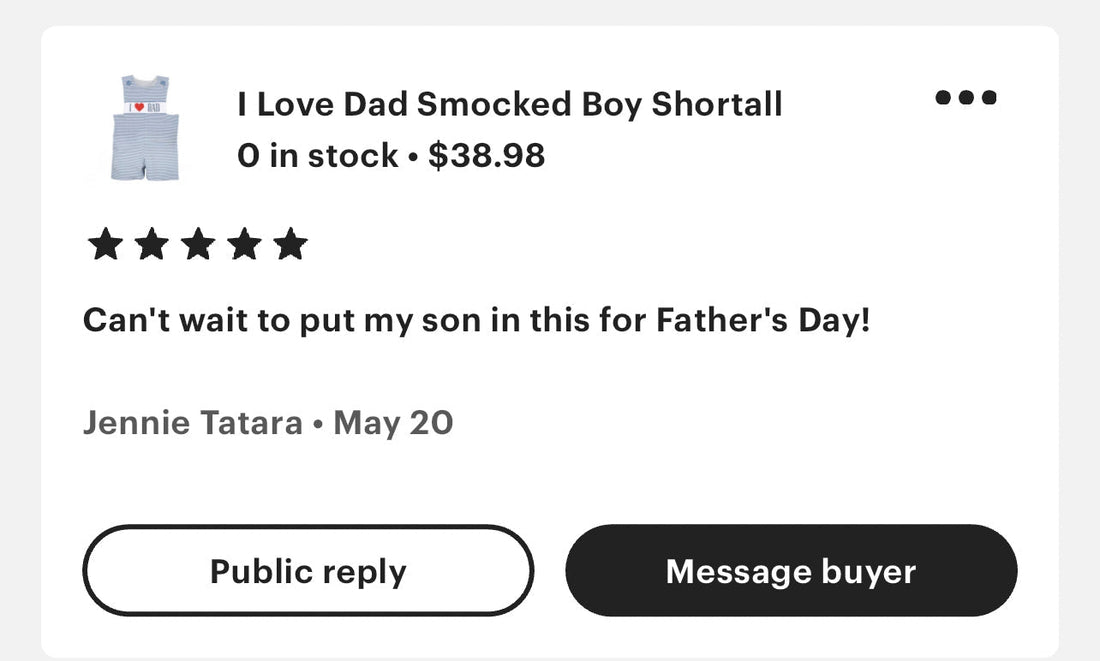Click the third rating star

point(198,244)
